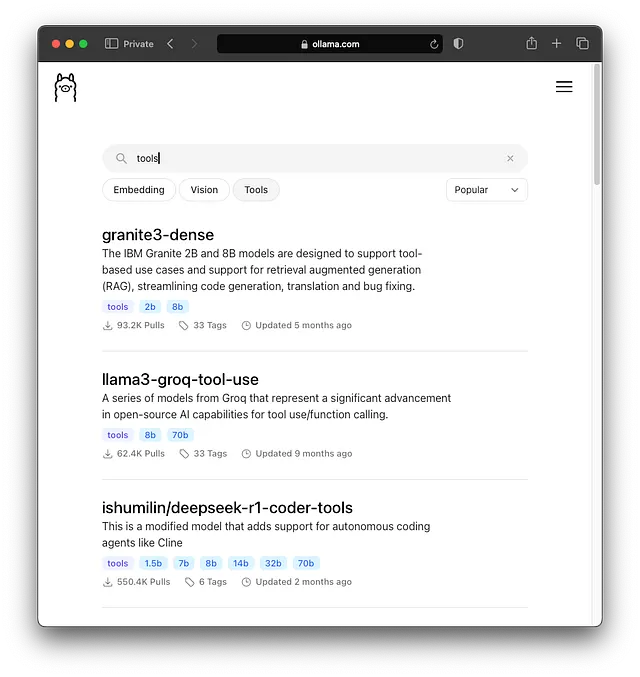Open the granite3-dense model page
640x677 pixels.
[x=158, y=235]
